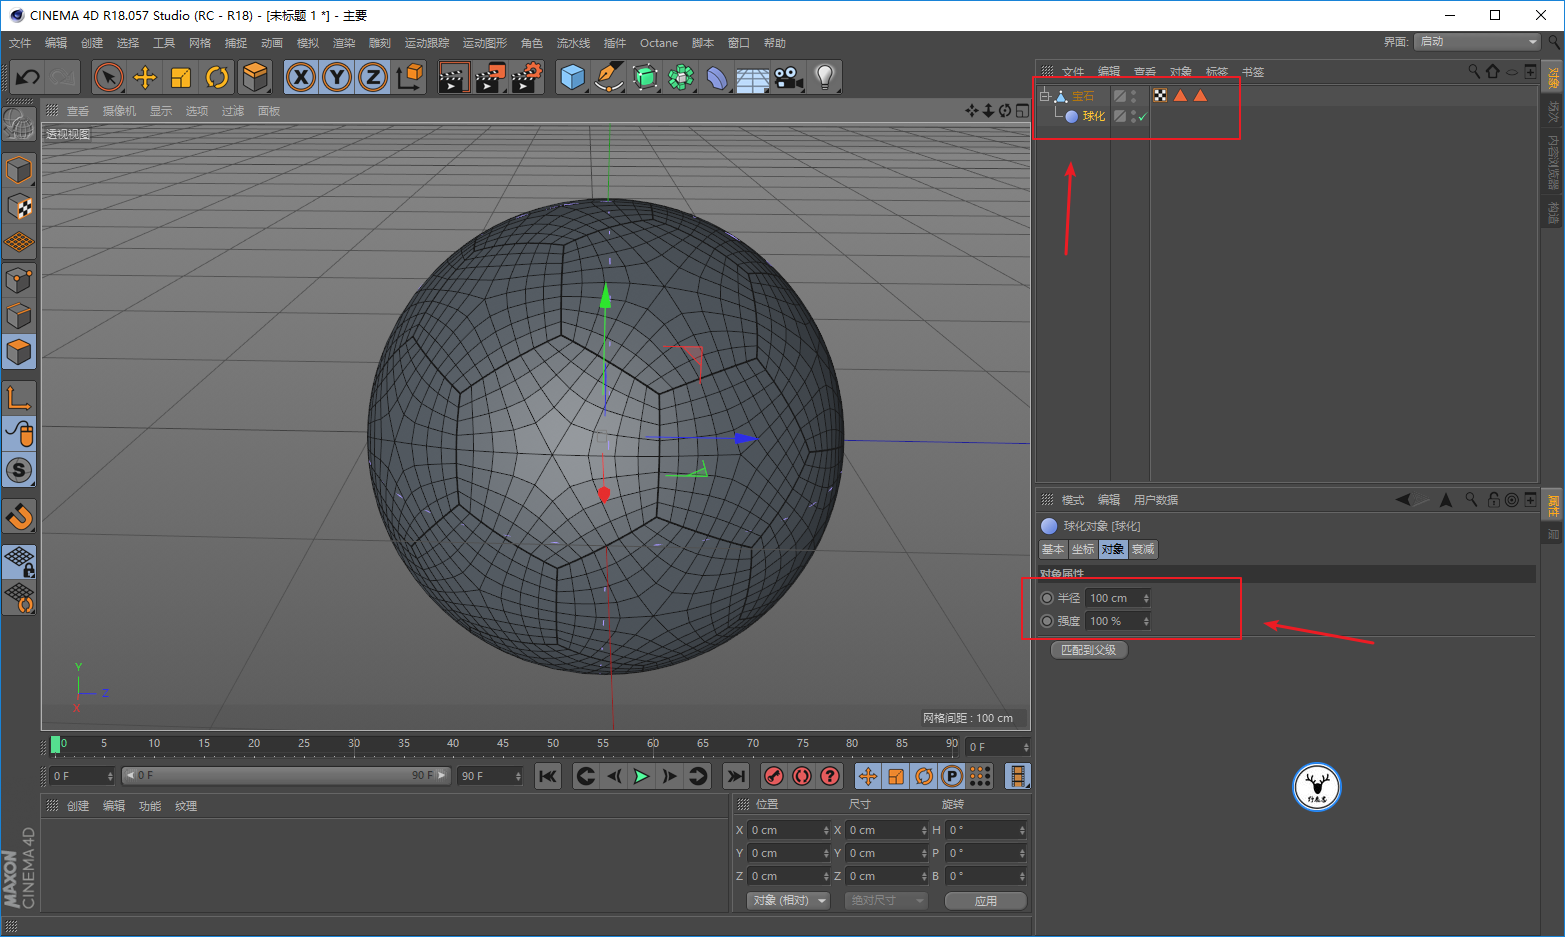
Task: Select the 球化 object in tree
Action: [x=1094, y=117]
